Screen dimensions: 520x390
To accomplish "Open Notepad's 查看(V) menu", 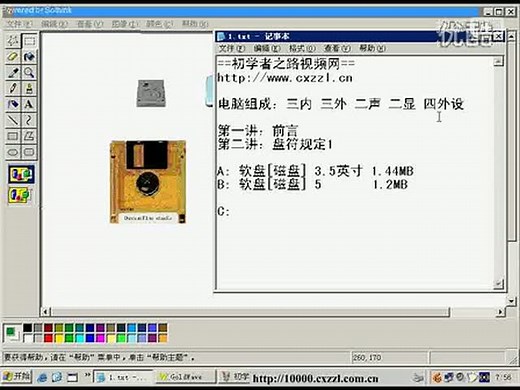I will coord(337,48).
